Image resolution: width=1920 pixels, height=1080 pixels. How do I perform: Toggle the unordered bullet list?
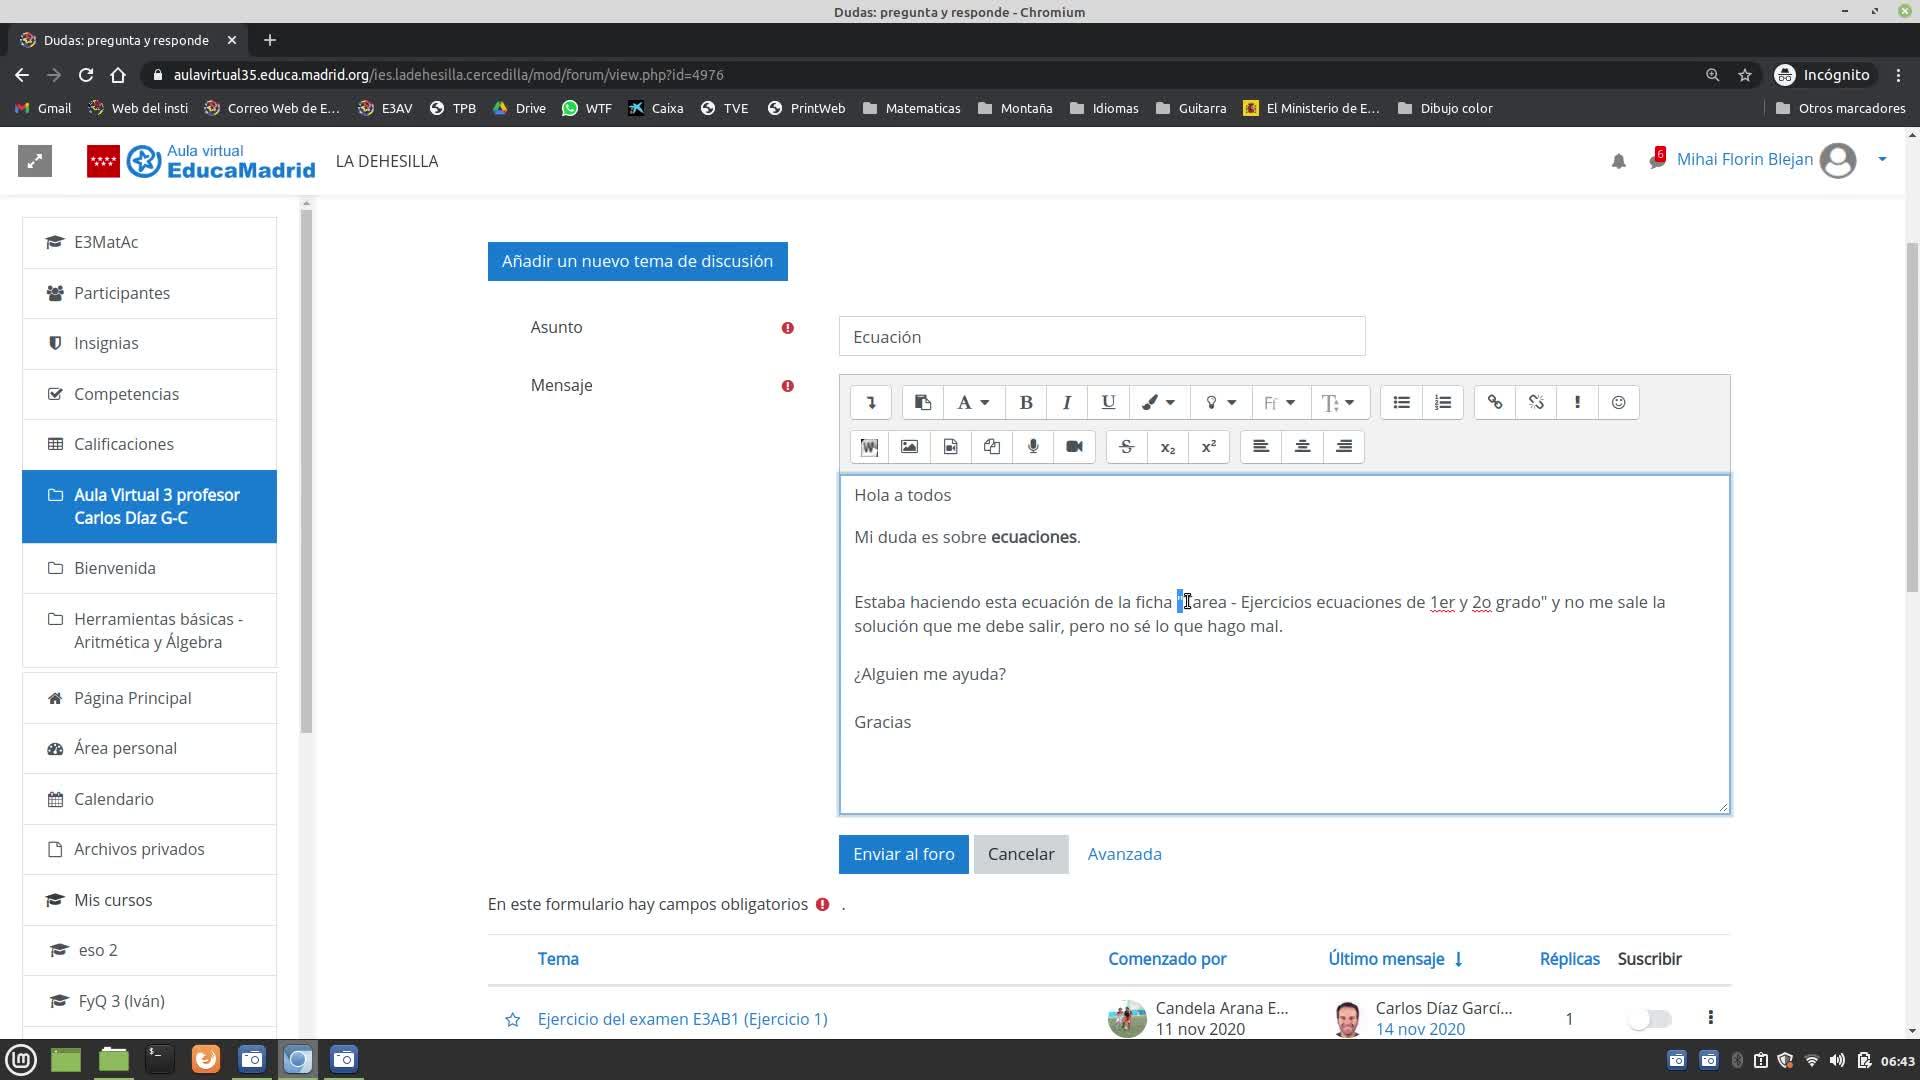click(1401, 403)
